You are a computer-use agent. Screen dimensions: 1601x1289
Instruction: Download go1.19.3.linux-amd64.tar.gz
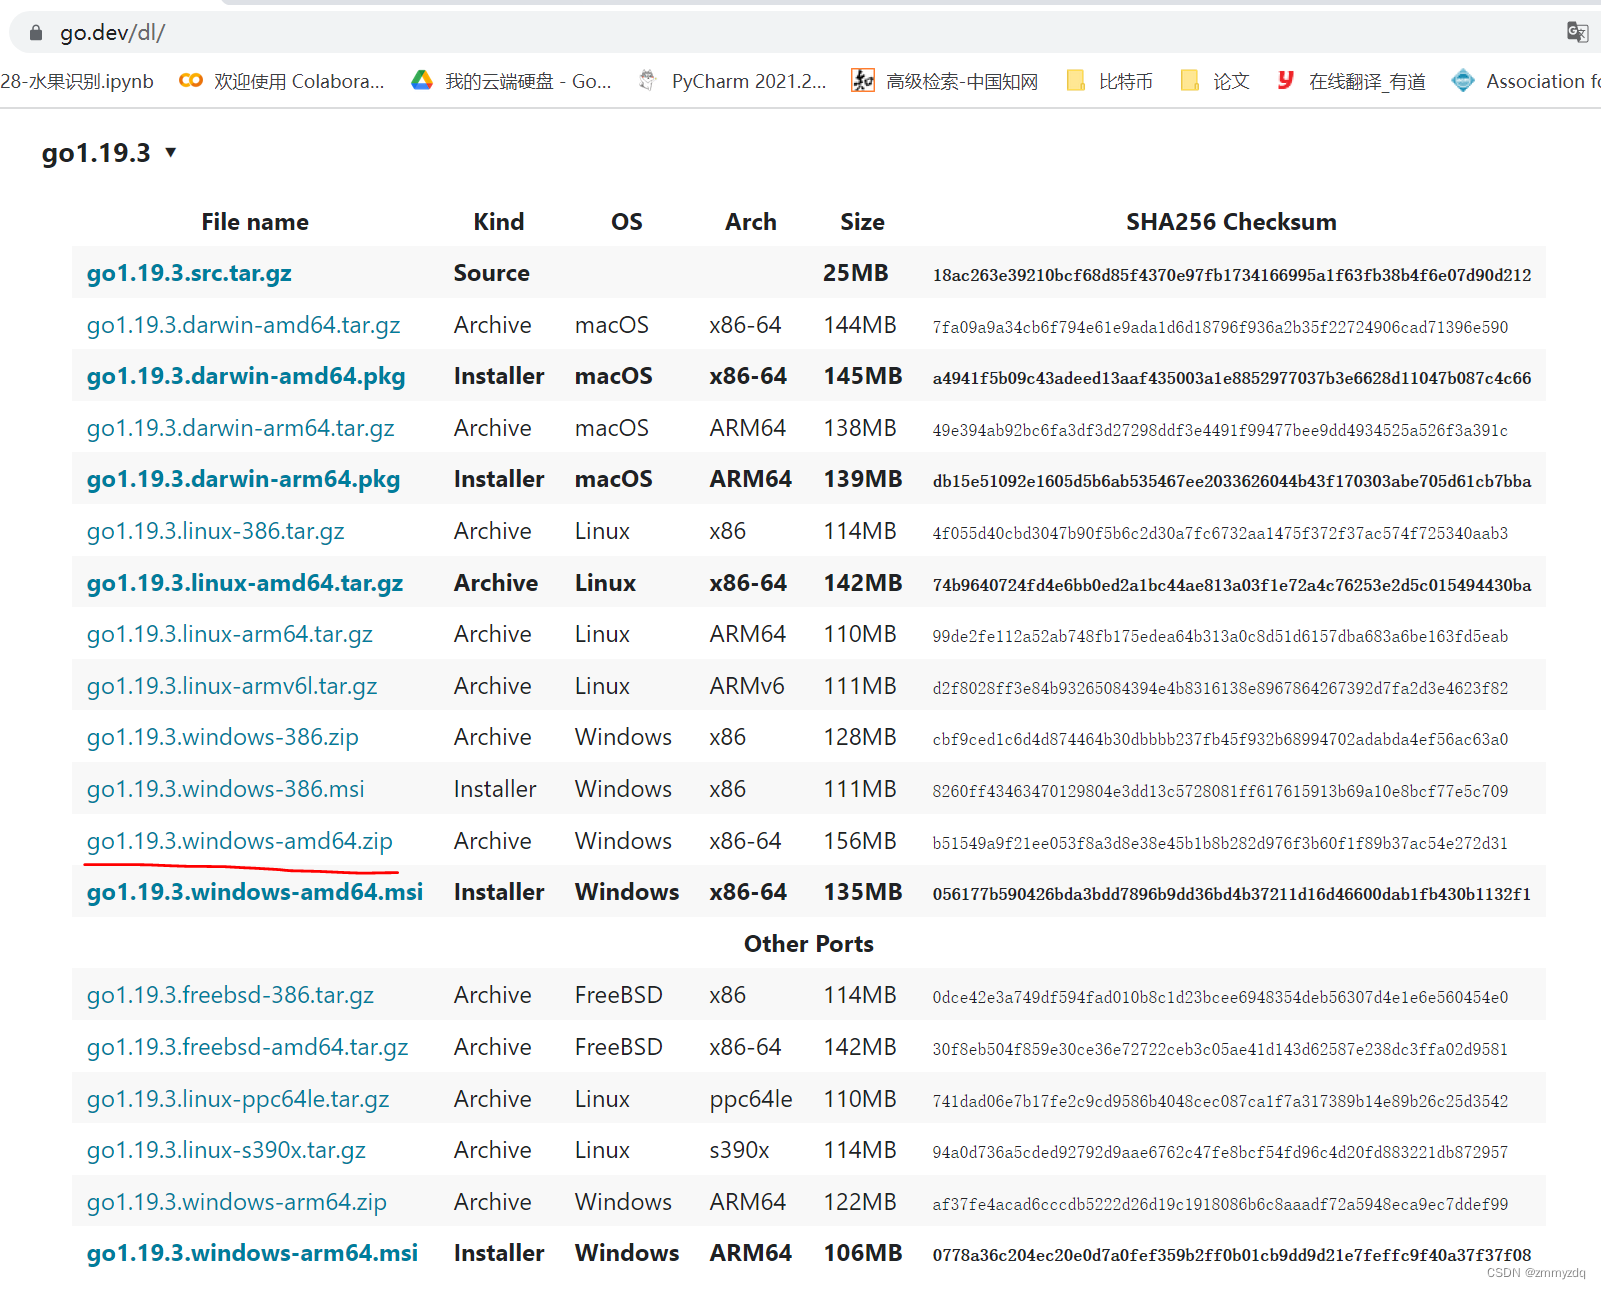click(x=245, y=583)
